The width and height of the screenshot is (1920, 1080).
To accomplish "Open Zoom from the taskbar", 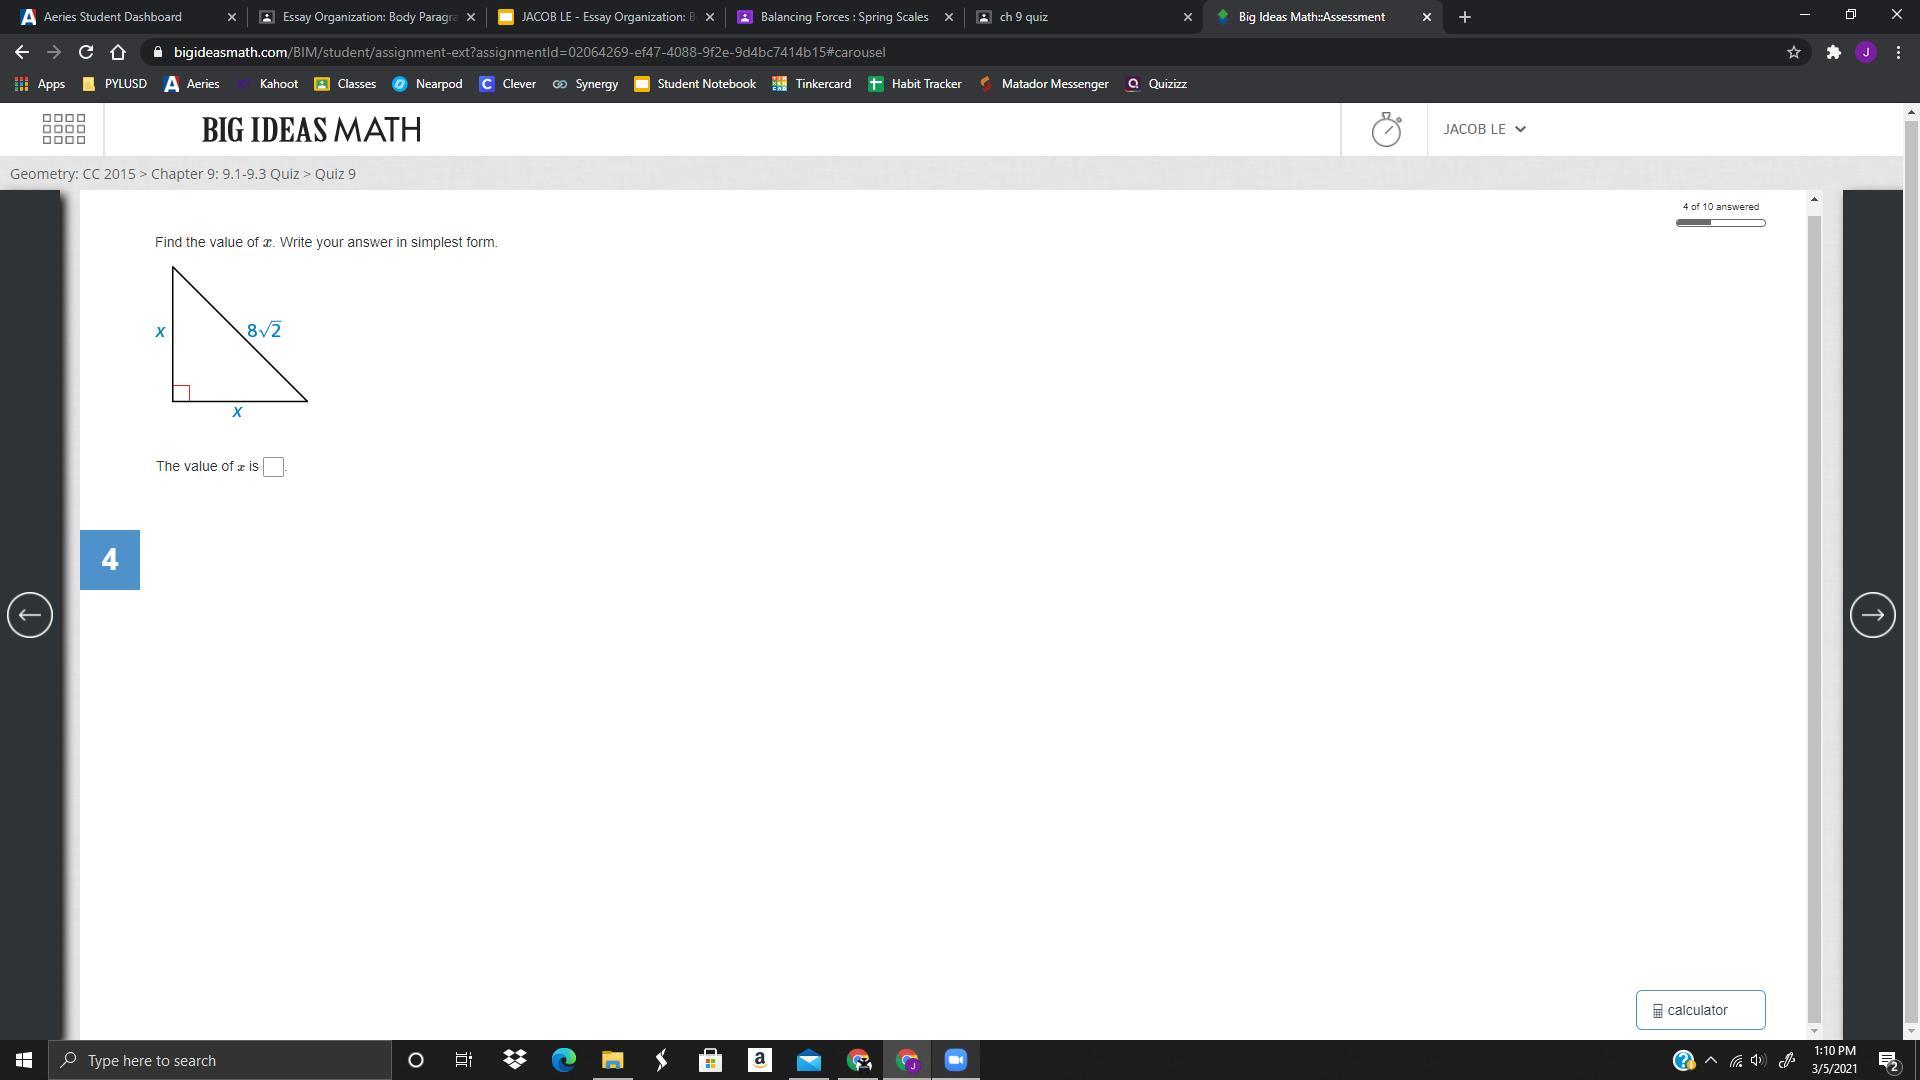I will tap(955, 1060).
